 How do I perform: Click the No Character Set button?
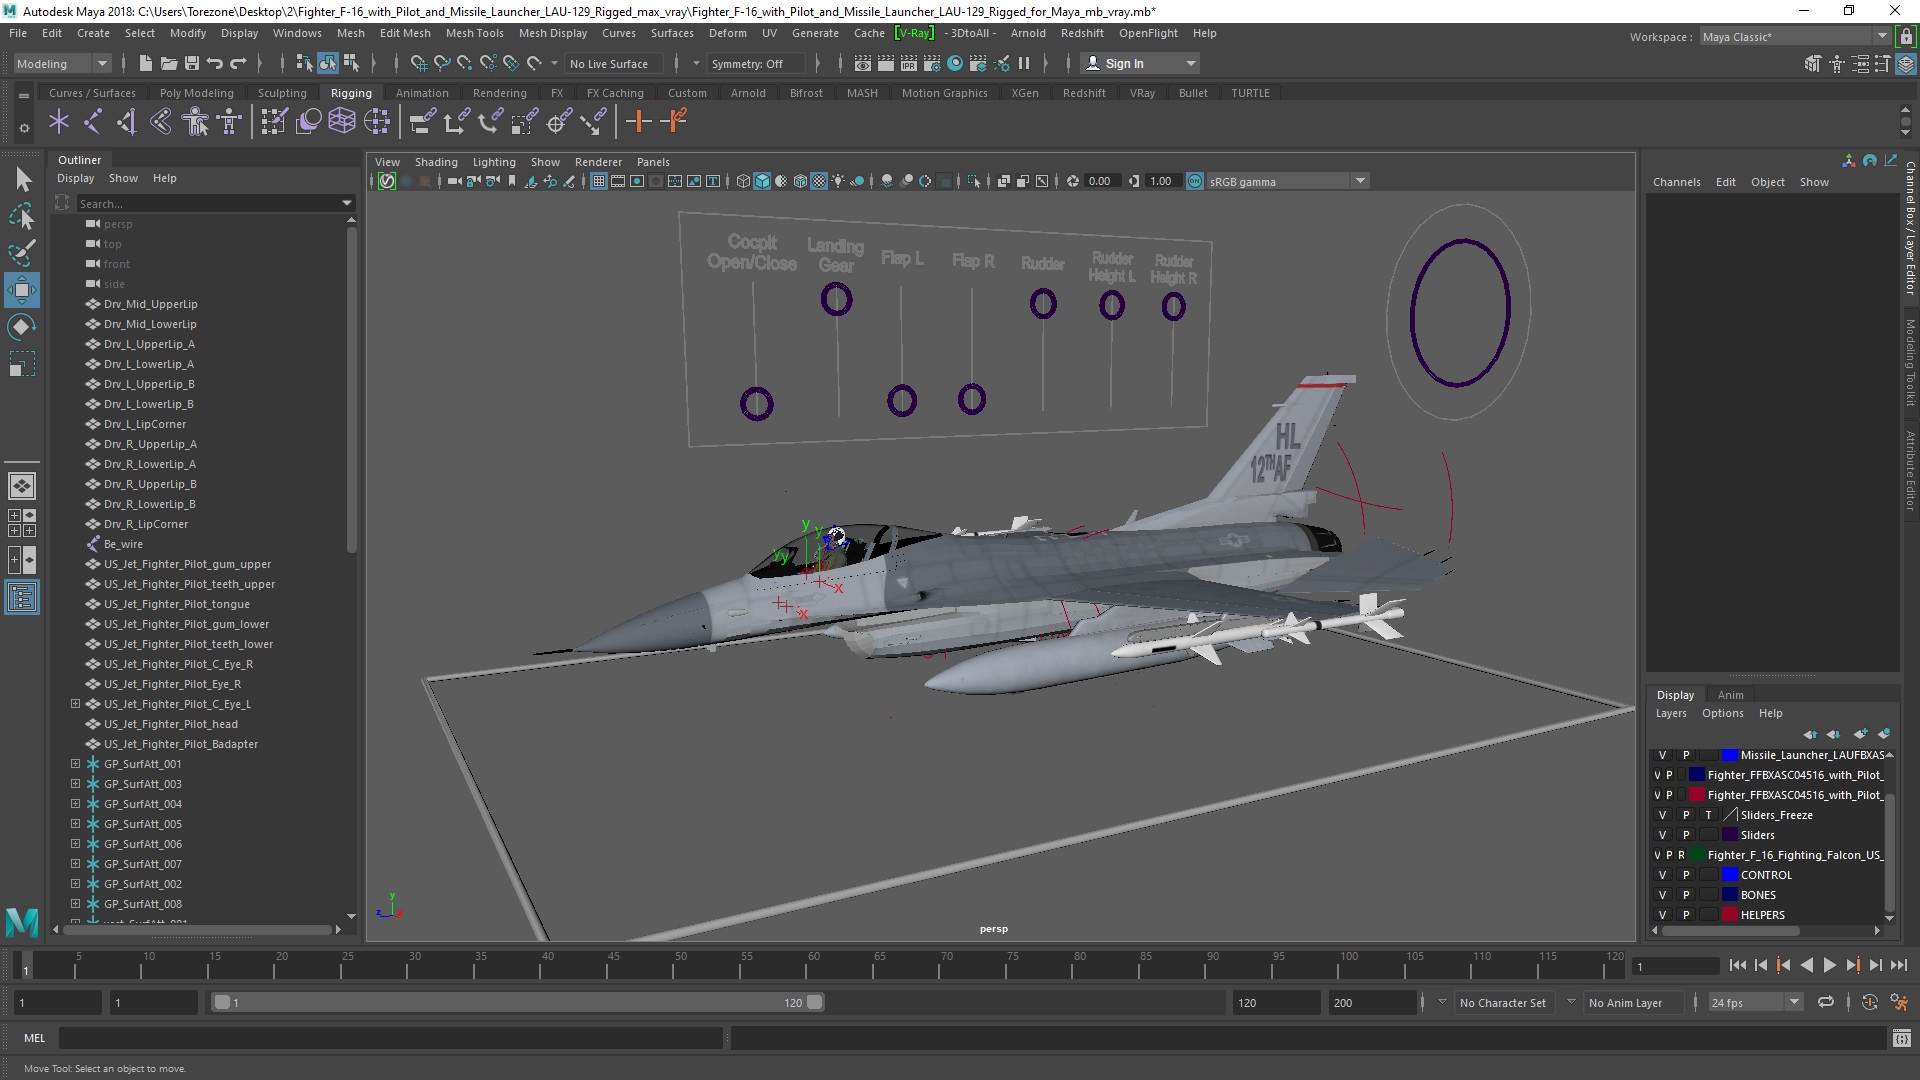[1502, 1003]
